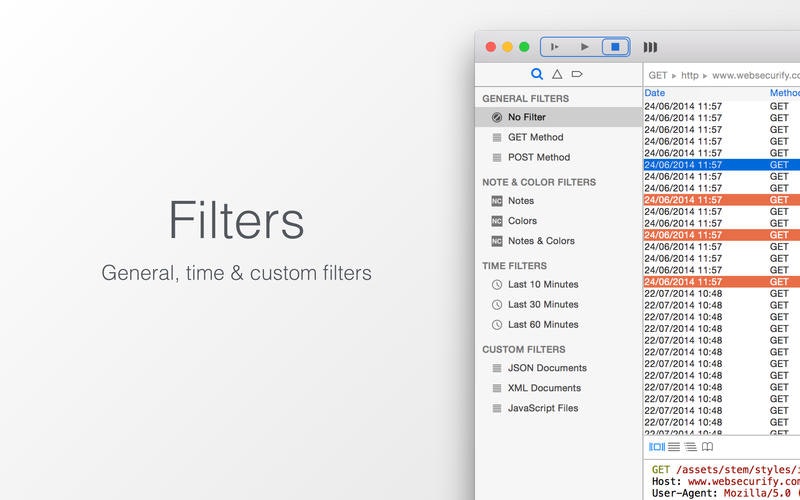Click the JSON Documents list icon
Viewport: 800px width, 500px height.
click(x=496, y=368)
